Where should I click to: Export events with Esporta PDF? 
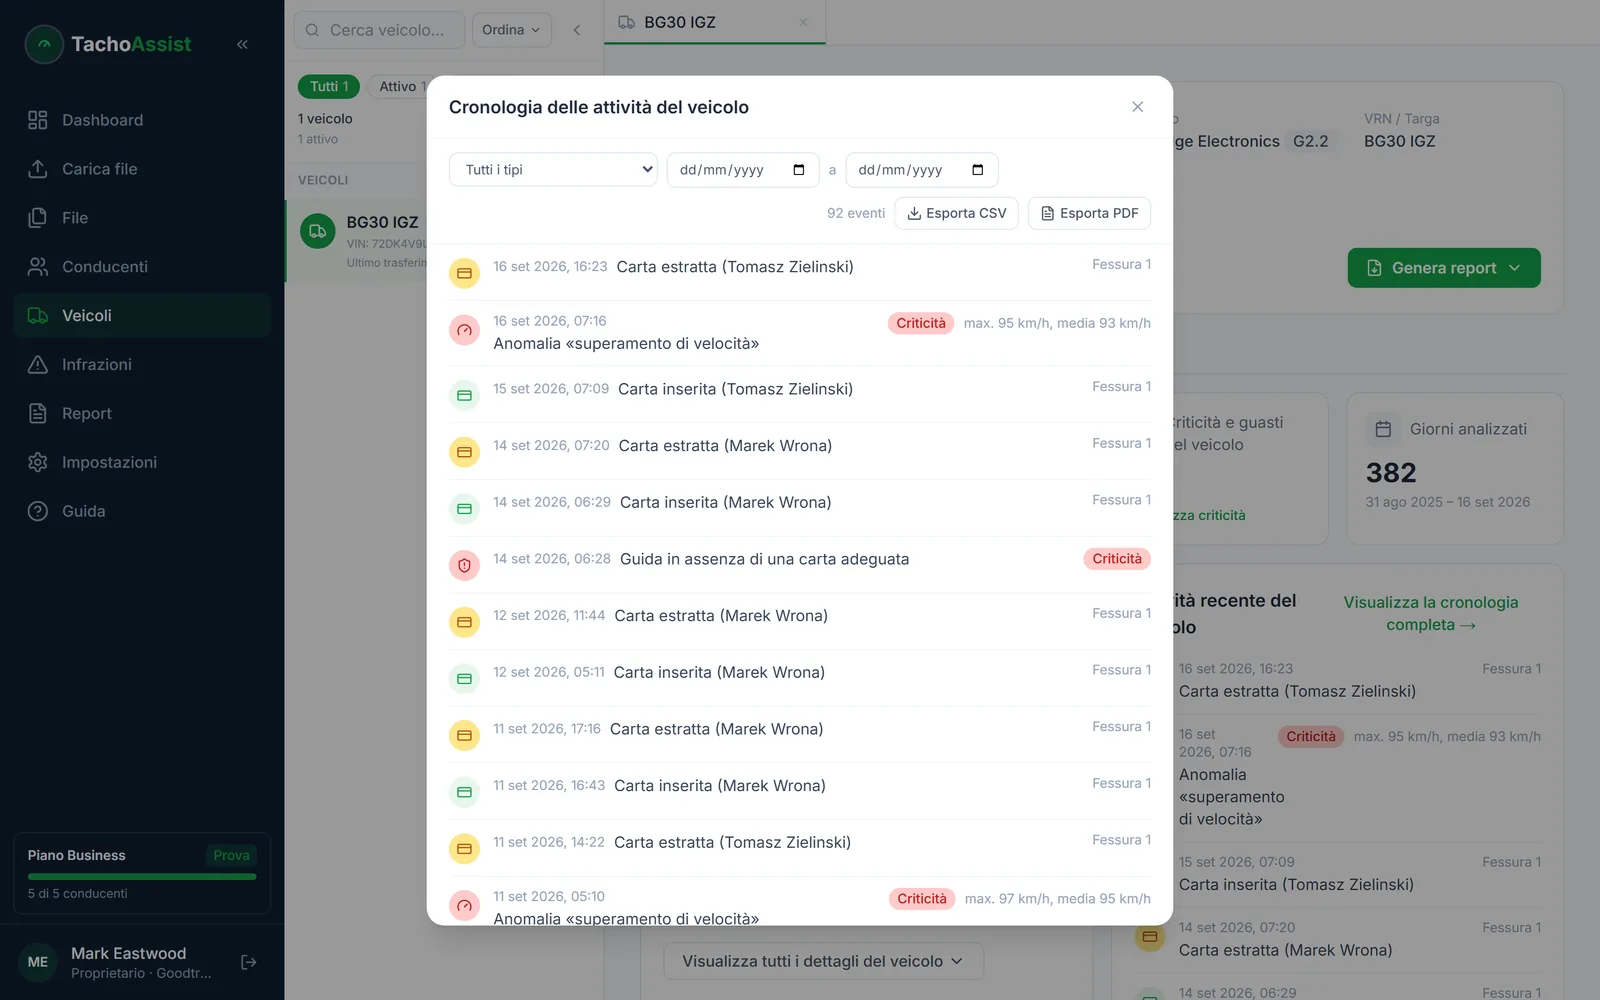click(1089, 213)
